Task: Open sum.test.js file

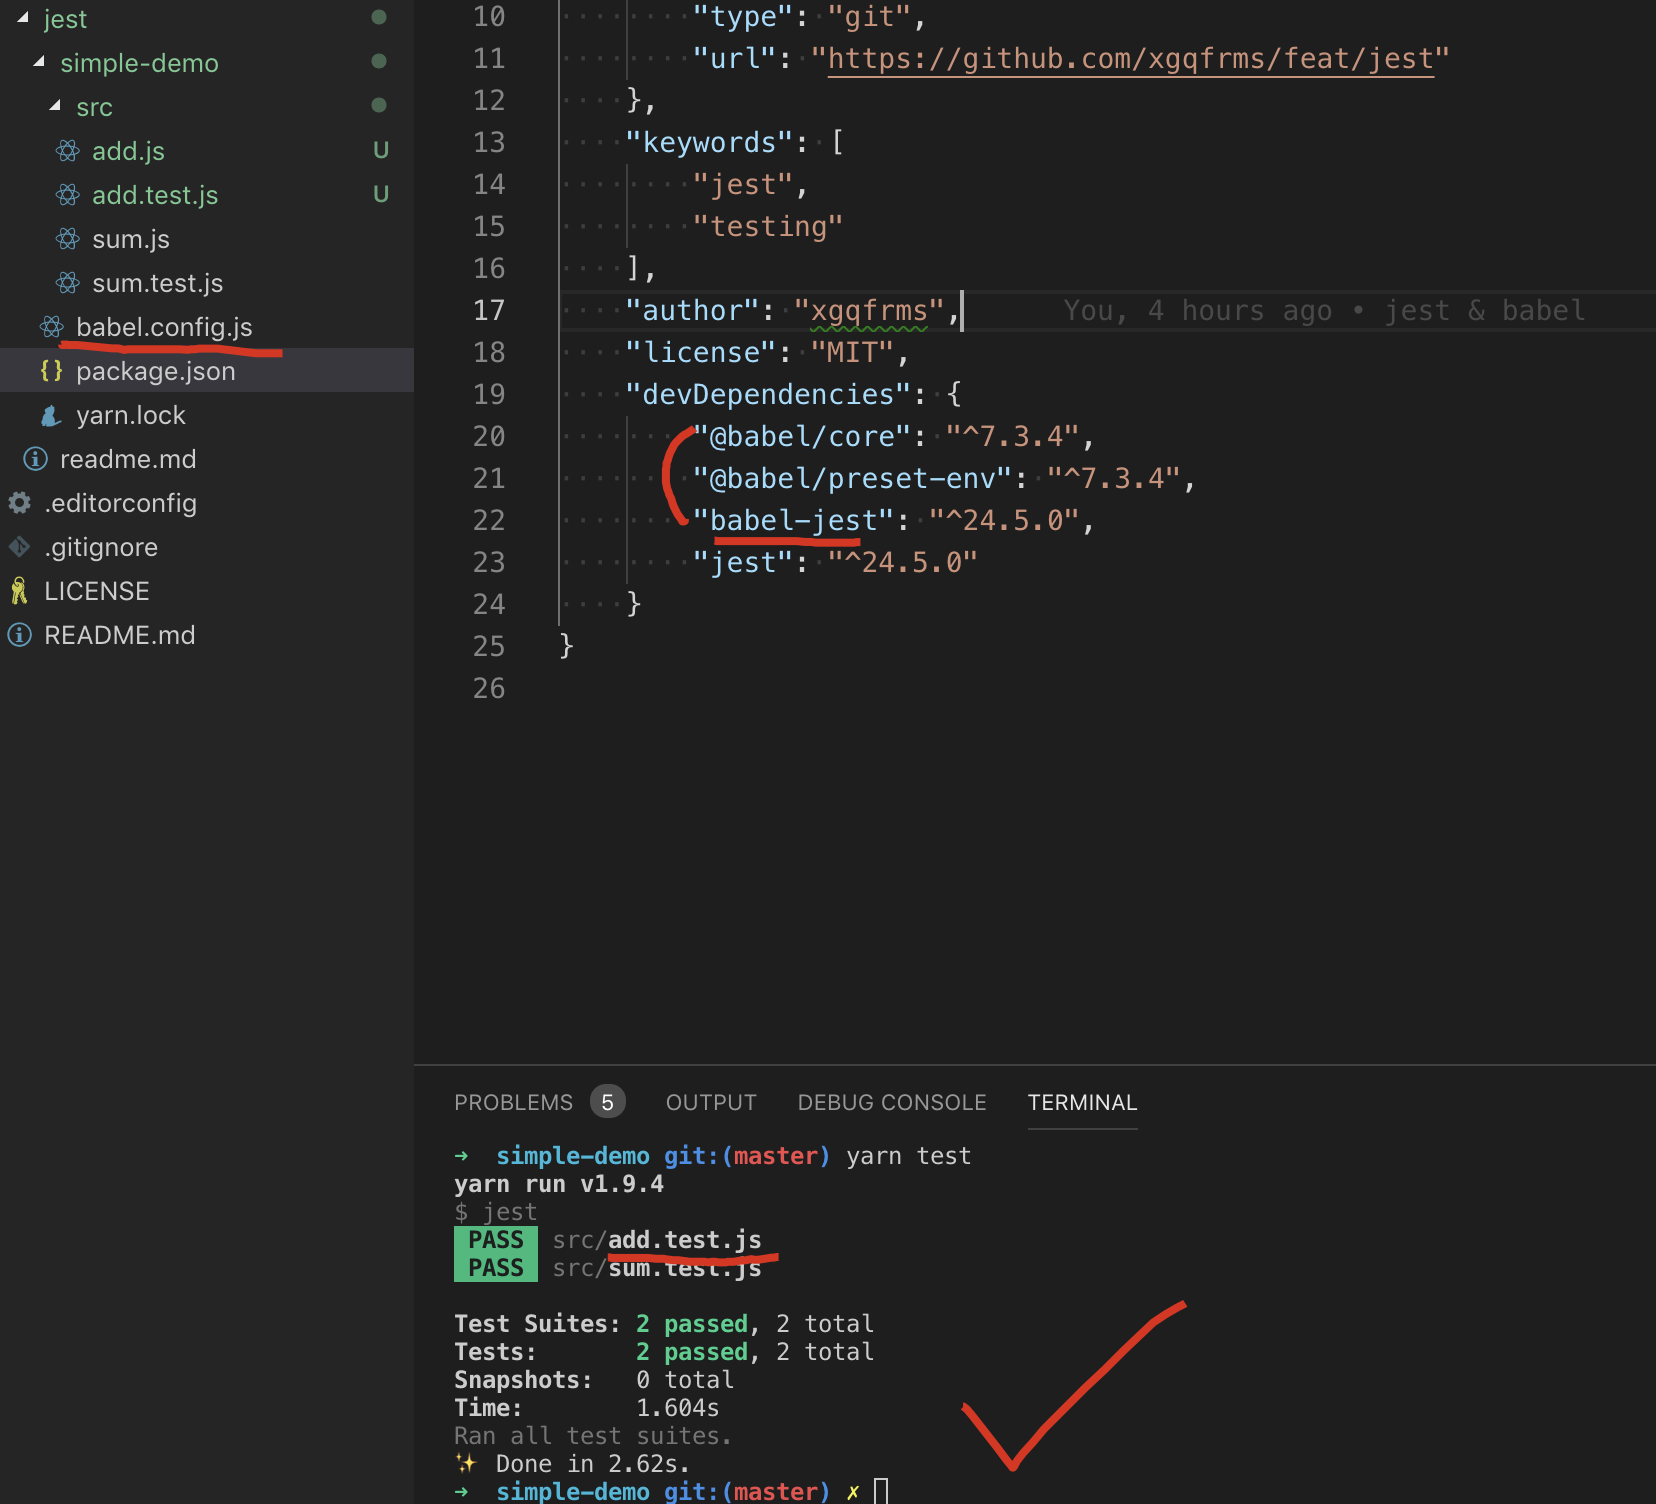Action: tap(158, 283)
